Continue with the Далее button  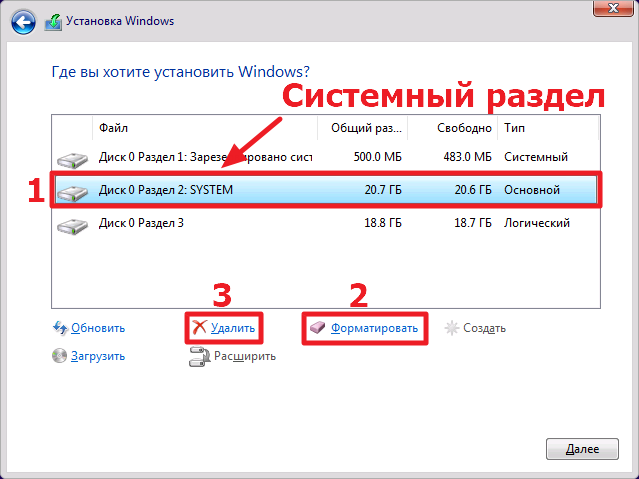(x=582, y=449)
